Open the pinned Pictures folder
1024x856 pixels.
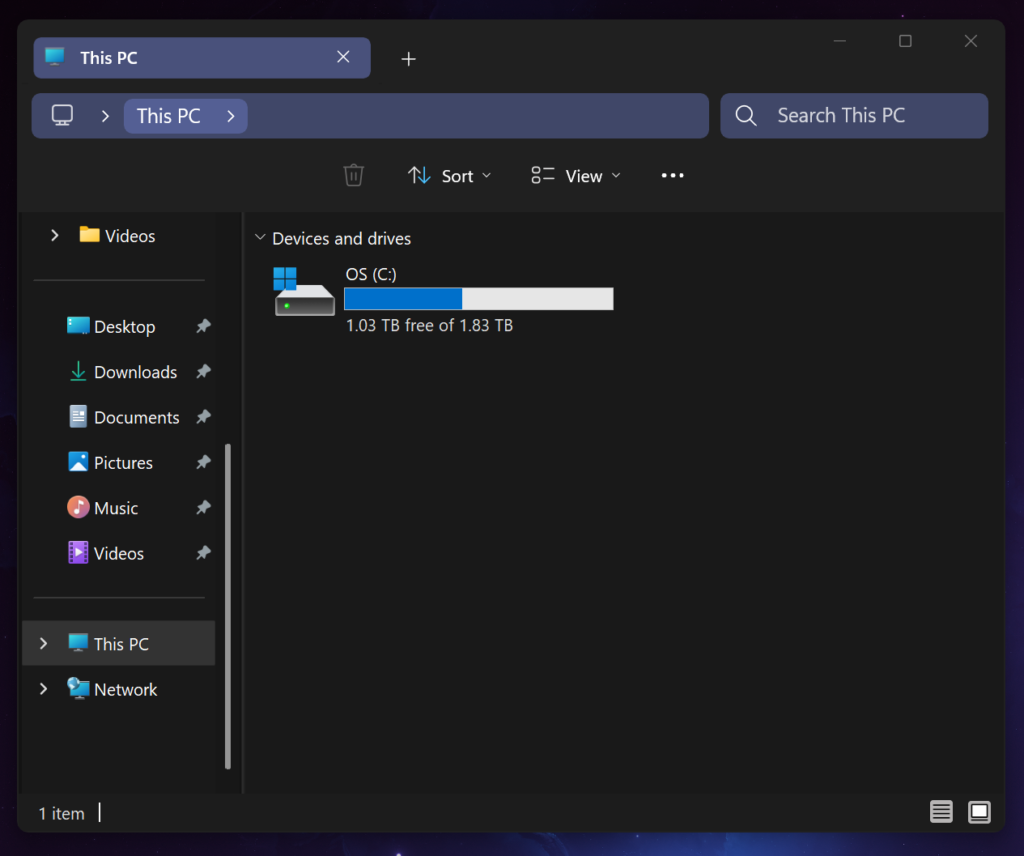[110, 462]
